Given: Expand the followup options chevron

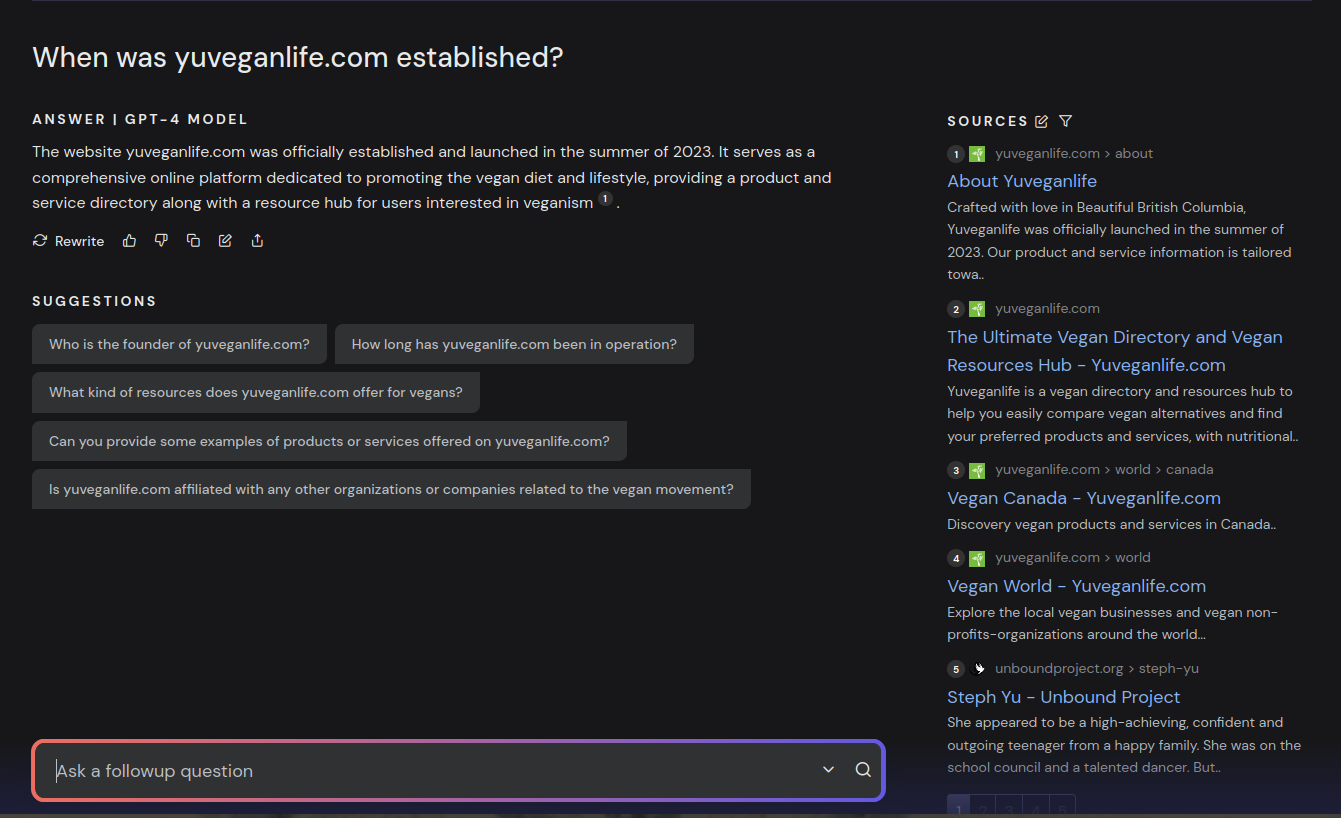Looking at the screenshot, I should pyautogui.click(x=828, y=770).
